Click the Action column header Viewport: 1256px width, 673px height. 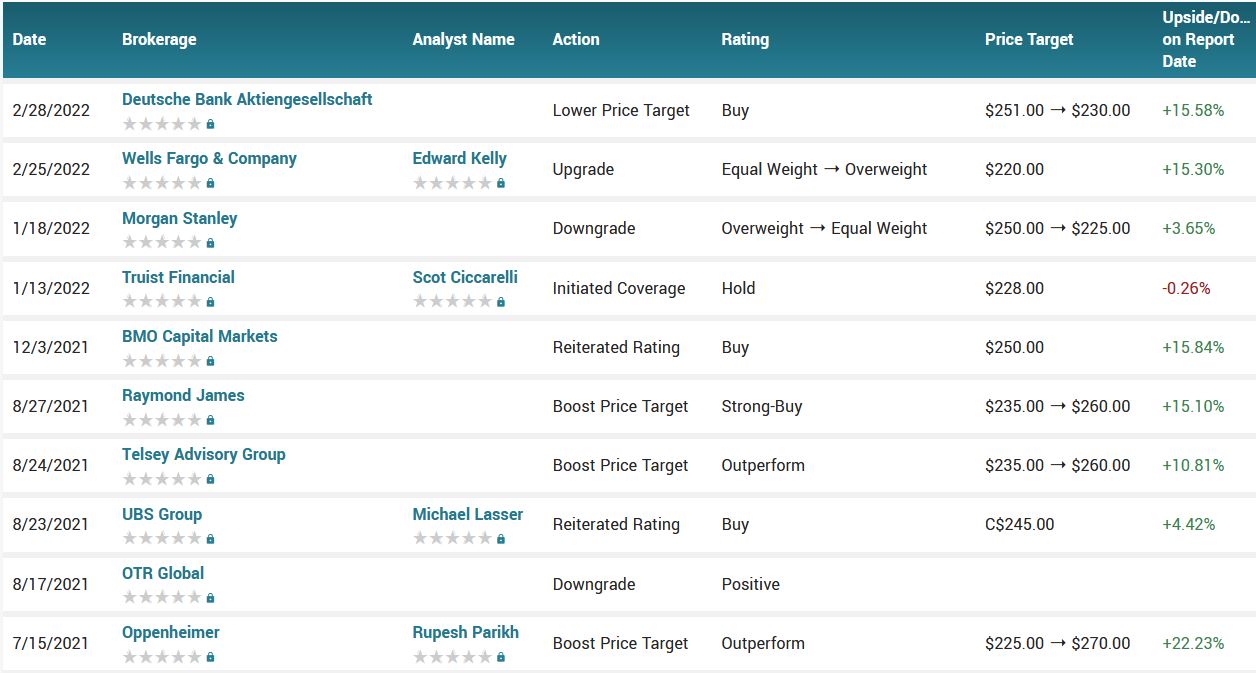[x=576, y=40]
